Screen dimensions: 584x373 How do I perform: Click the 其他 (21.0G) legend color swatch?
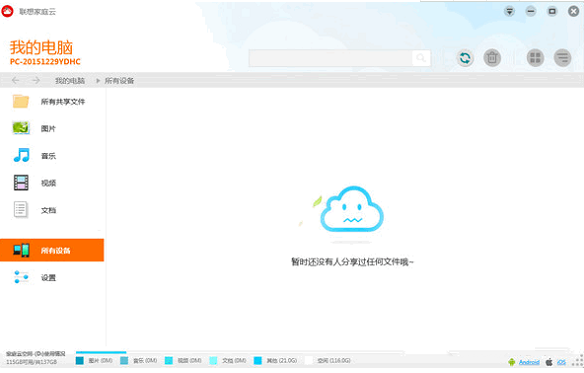point(258,361)
